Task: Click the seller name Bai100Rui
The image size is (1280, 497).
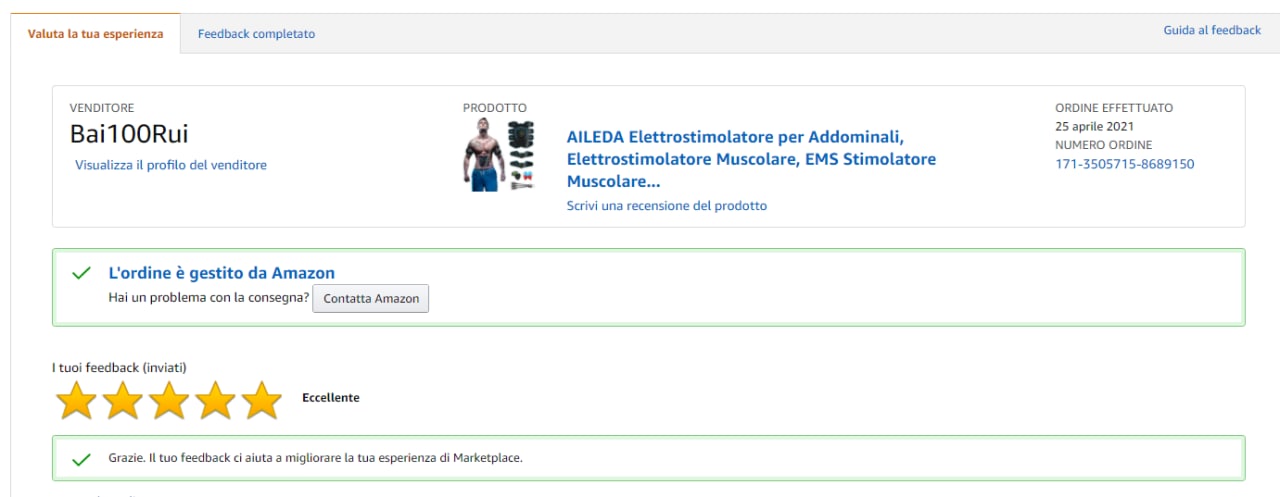Action: pos(129,135)
